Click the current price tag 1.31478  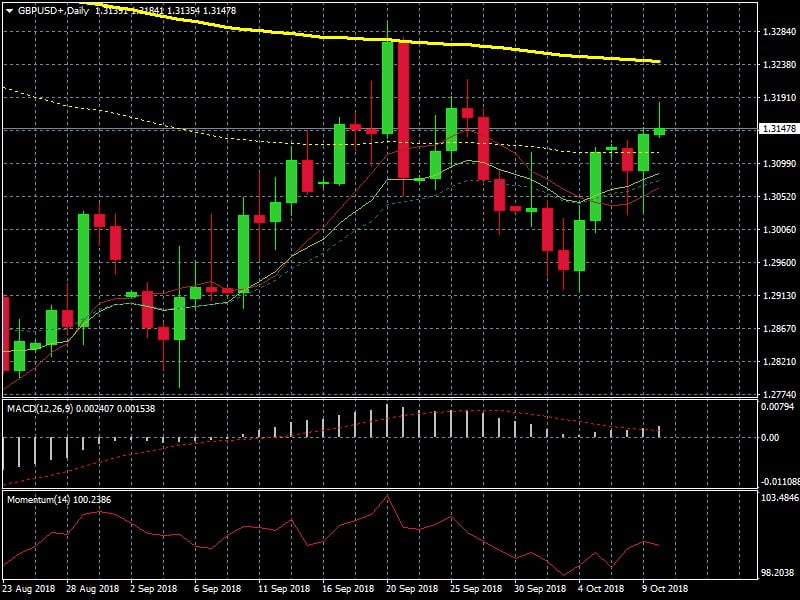point(778,129)
